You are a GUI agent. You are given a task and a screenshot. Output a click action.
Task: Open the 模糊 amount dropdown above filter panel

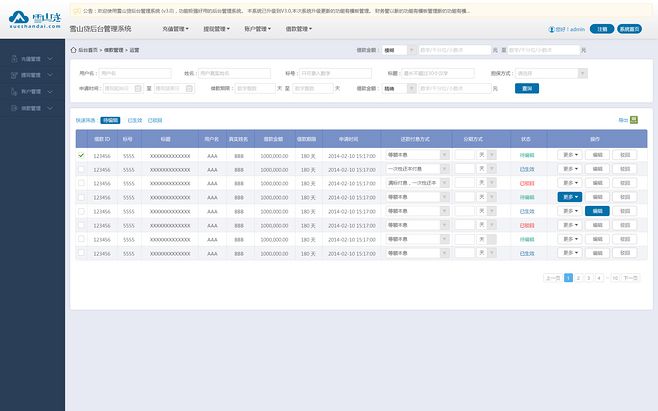point(399,50)
